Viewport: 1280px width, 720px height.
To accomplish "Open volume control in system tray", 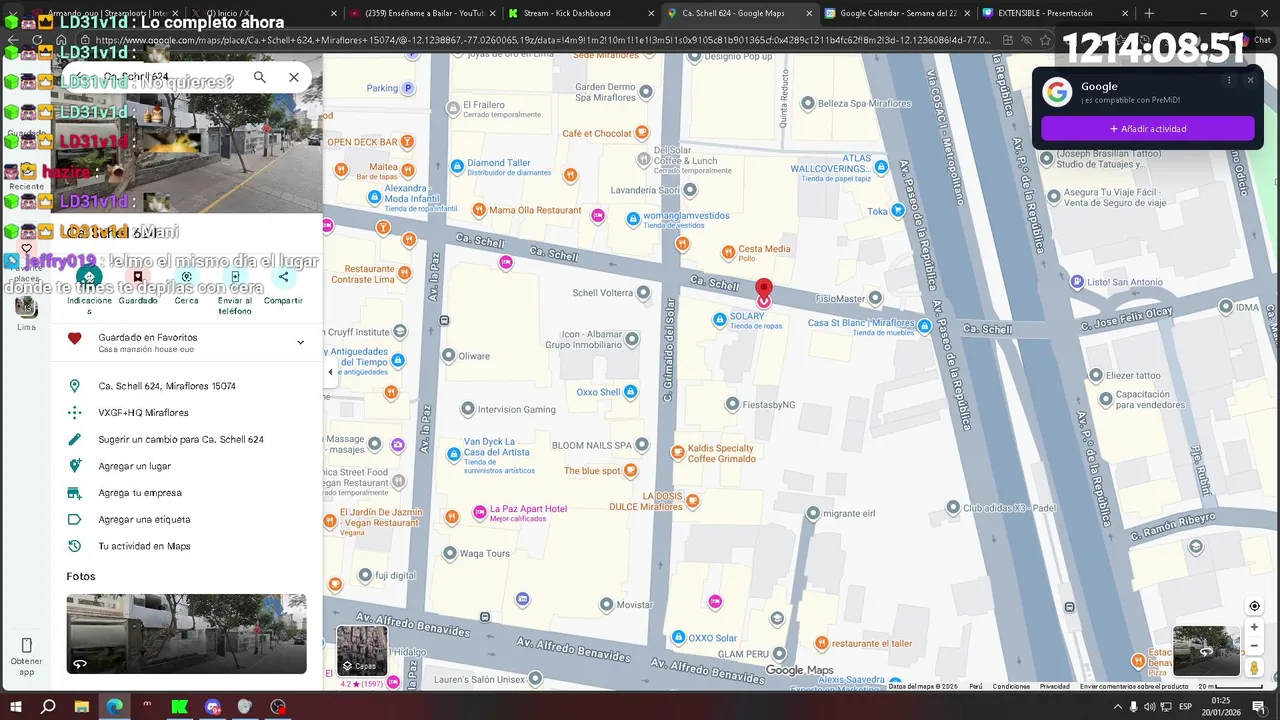I will (1150, 707).
